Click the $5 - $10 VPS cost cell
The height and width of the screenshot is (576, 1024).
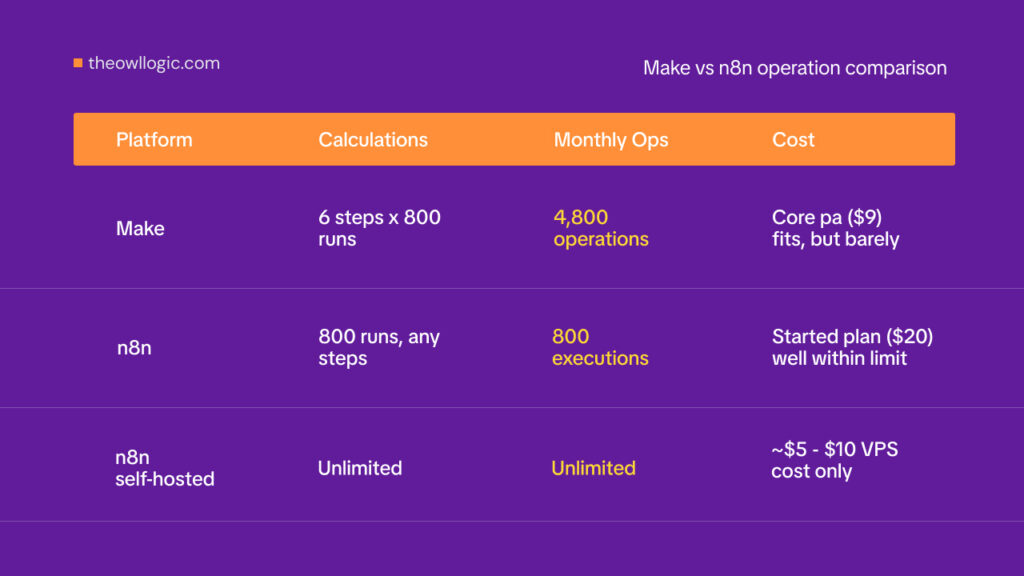pyautogui.click(x=835, y=460)
